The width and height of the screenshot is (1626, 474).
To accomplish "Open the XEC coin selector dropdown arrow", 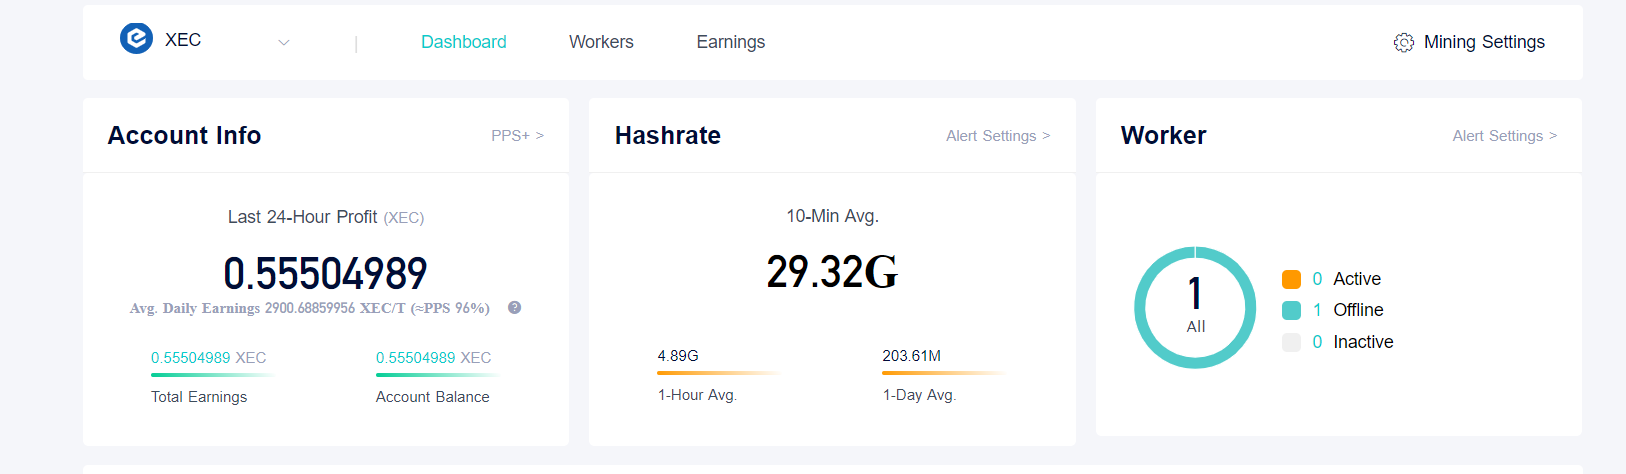I will click(x=284, y=43).
